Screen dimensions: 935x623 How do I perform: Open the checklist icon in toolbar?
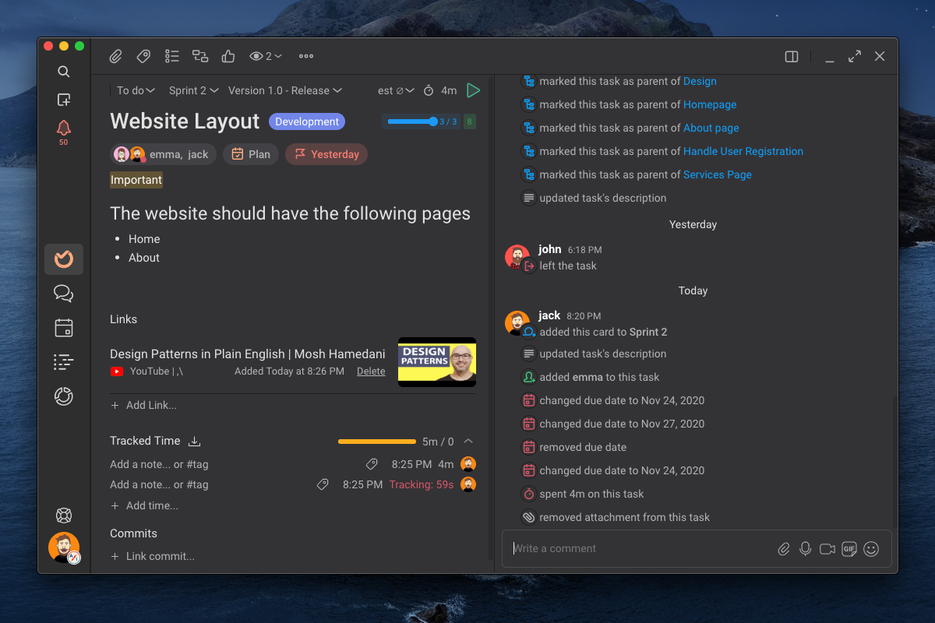point(172,57)
